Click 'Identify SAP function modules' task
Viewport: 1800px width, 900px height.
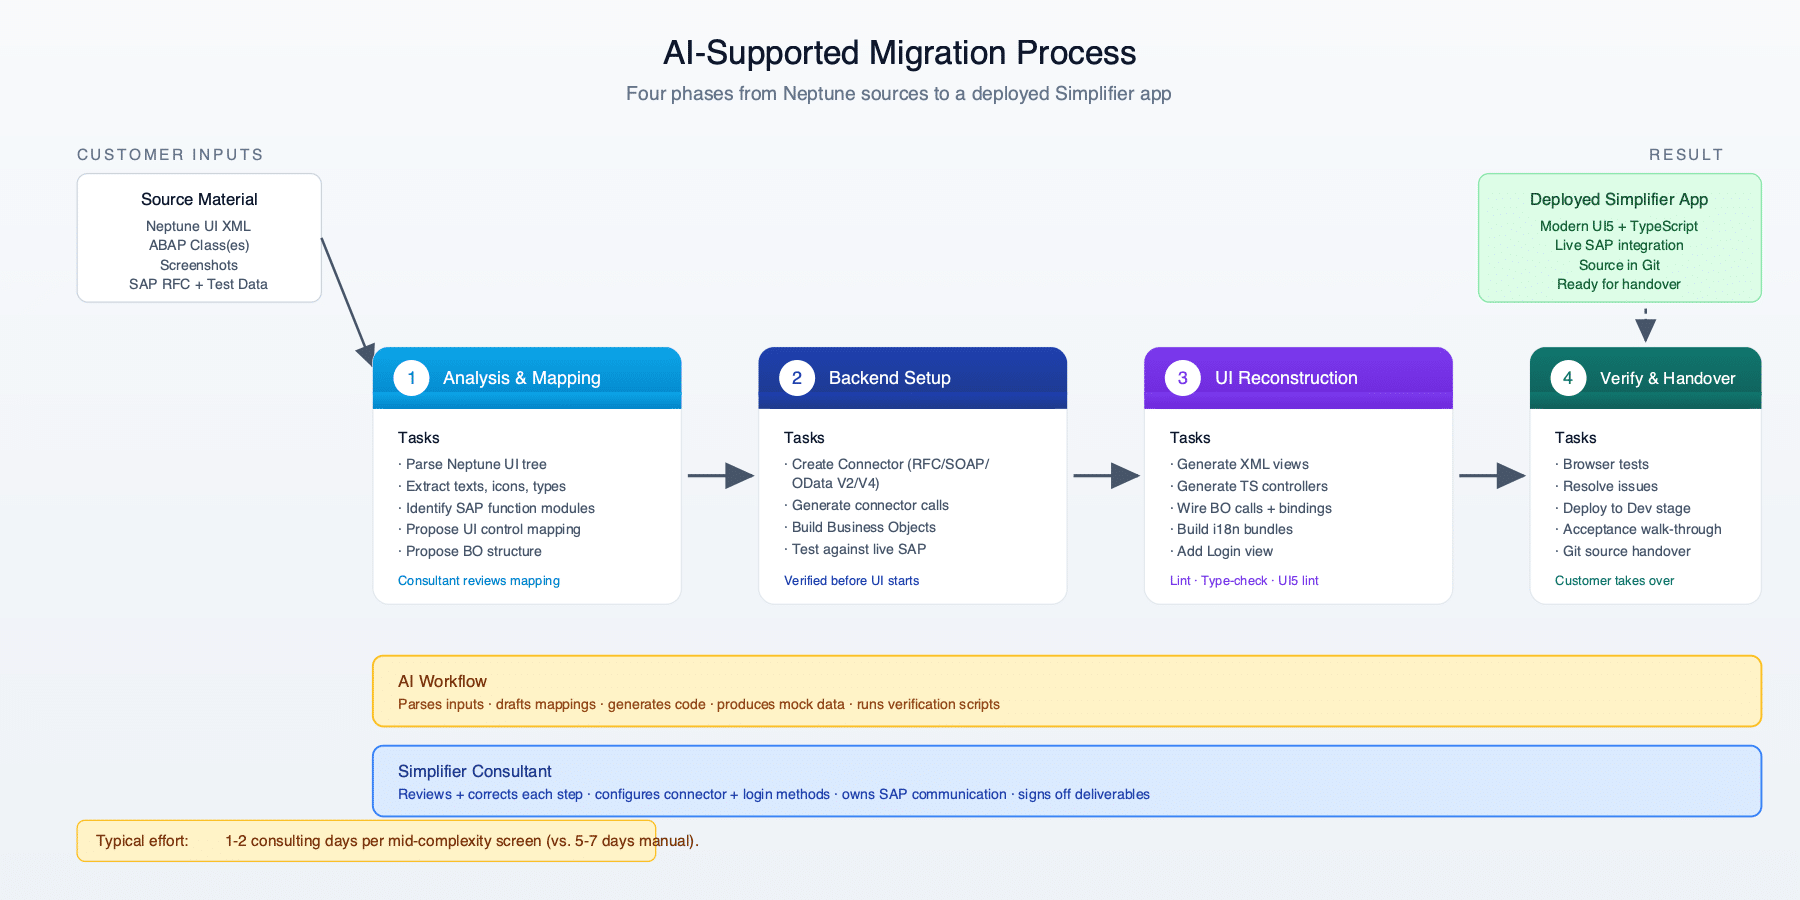497,508
